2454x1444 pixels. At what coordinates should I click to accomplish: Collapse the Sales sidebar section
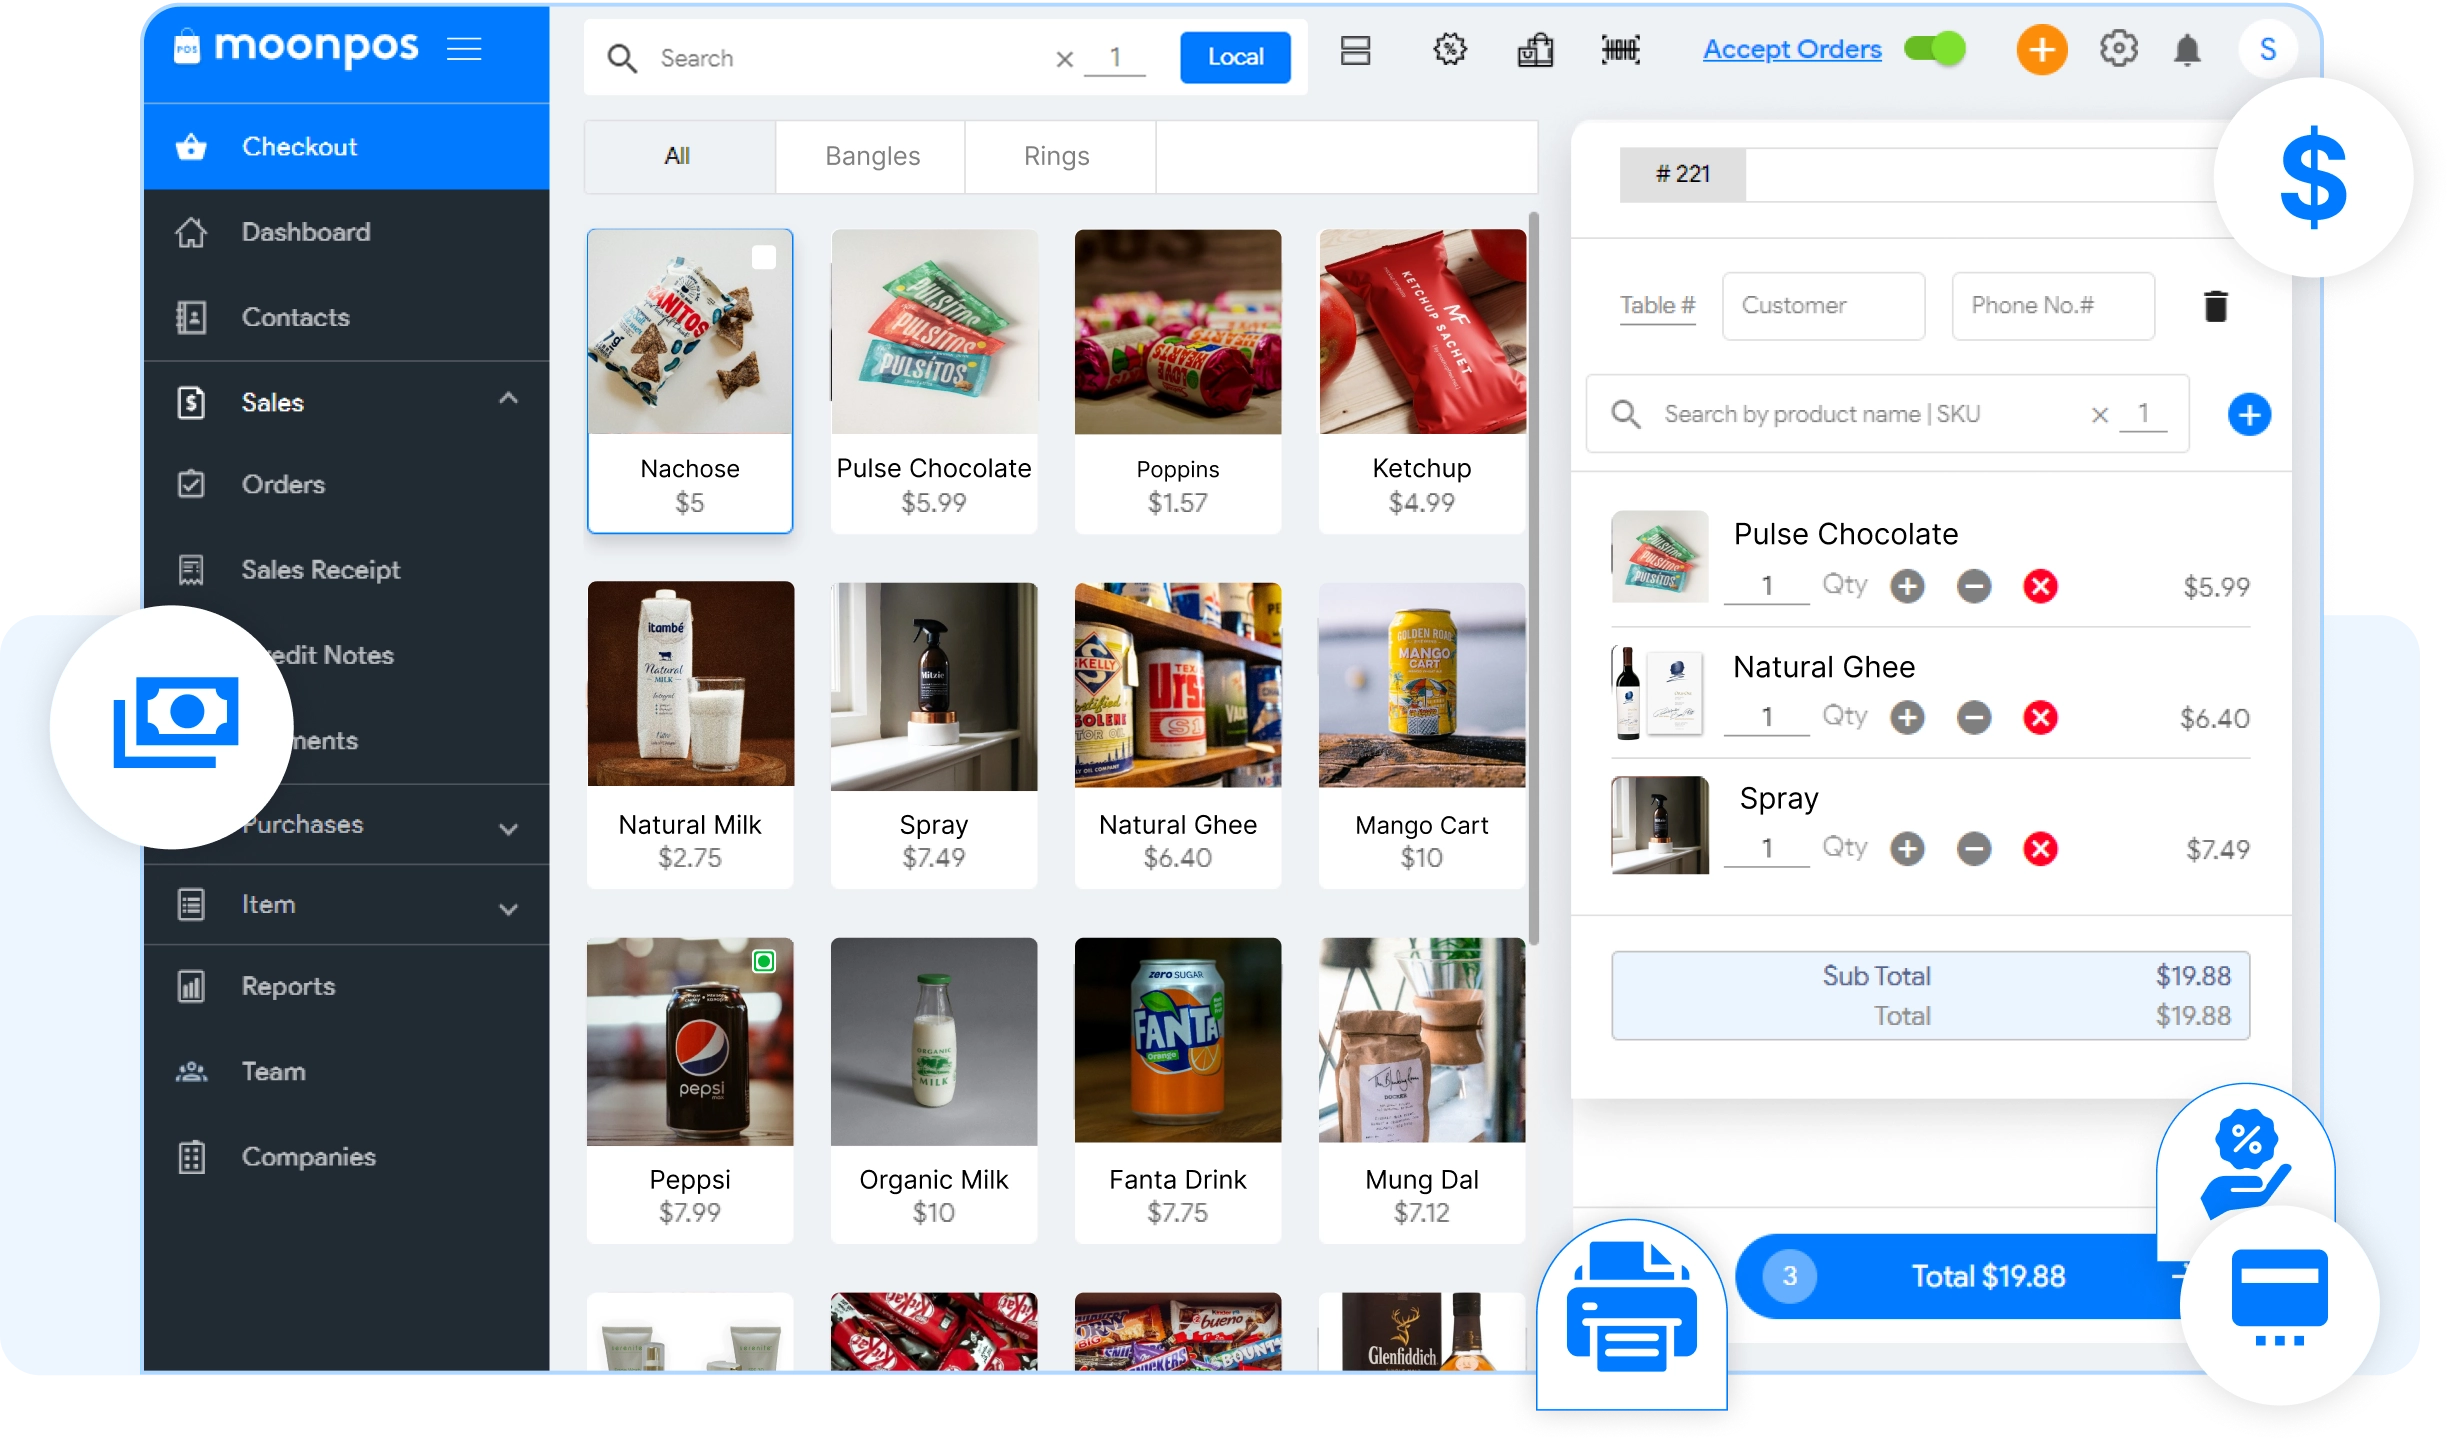coord(508,399)
